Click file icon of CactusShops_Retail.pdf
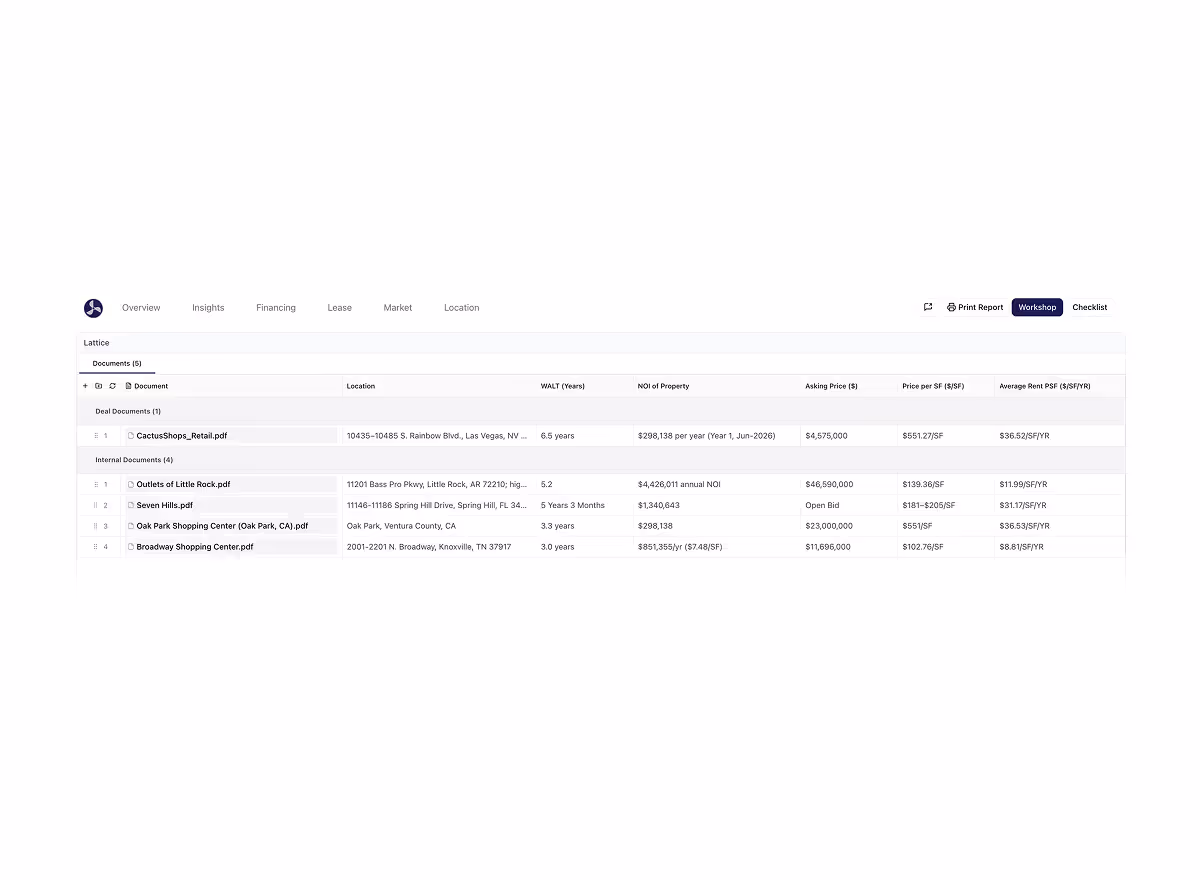This screenshot has height=880, width=1200. click(130, 436)
